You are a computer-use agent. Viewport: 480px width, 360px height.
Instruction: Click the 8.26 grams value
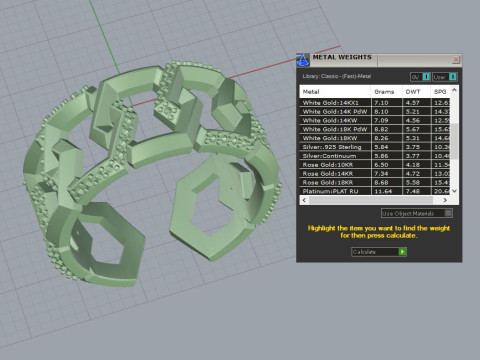381,138
